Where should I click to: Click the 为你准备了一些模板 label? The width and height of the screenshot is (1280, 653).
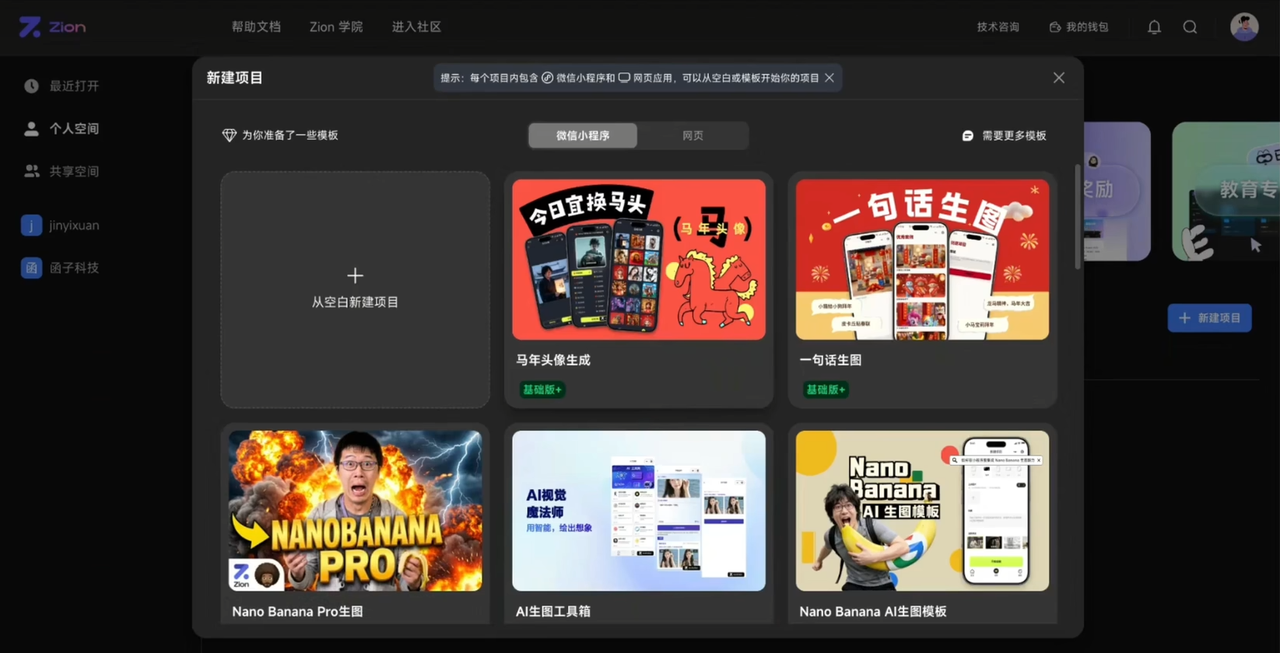pyautogui.click(x=290, y=135)
